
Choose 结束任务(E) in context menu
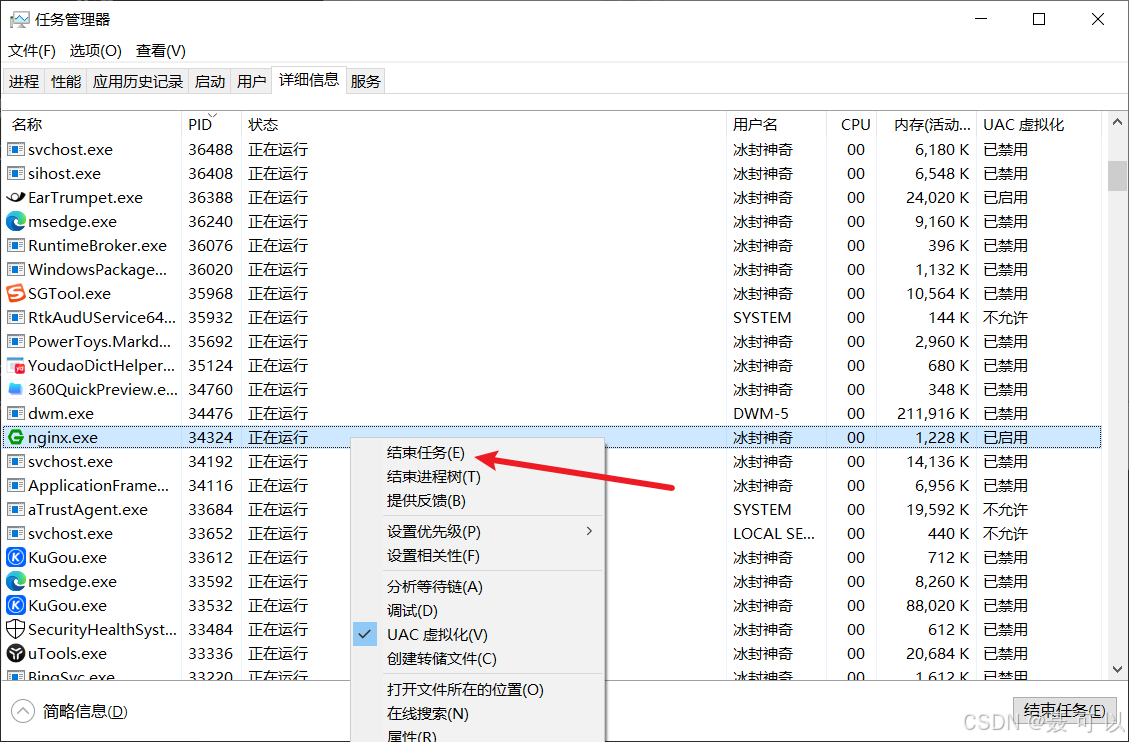coord(477,453)
